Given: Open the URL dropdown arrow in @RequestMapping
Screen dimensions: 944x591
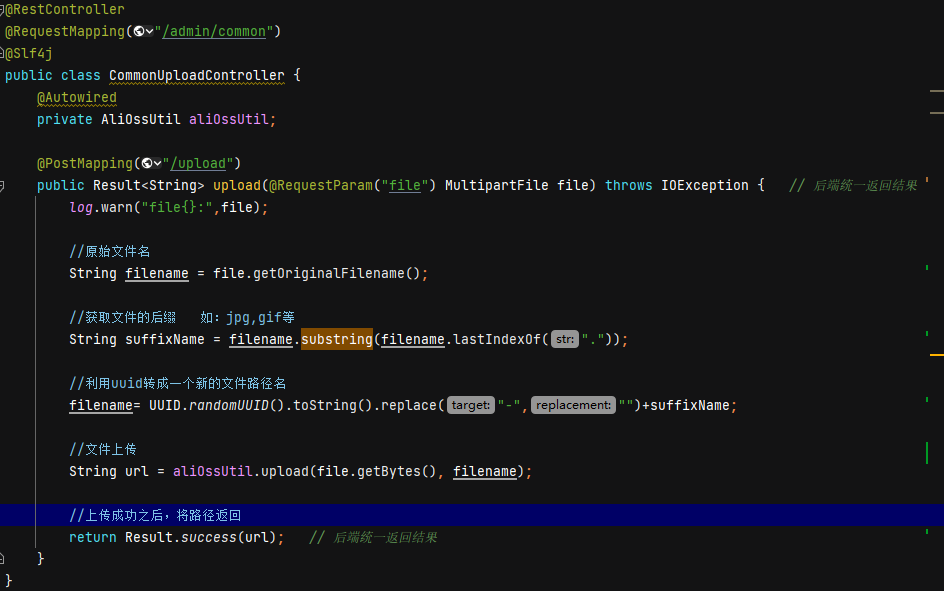Looking at the screenshot, I should (x=149, y=31).
